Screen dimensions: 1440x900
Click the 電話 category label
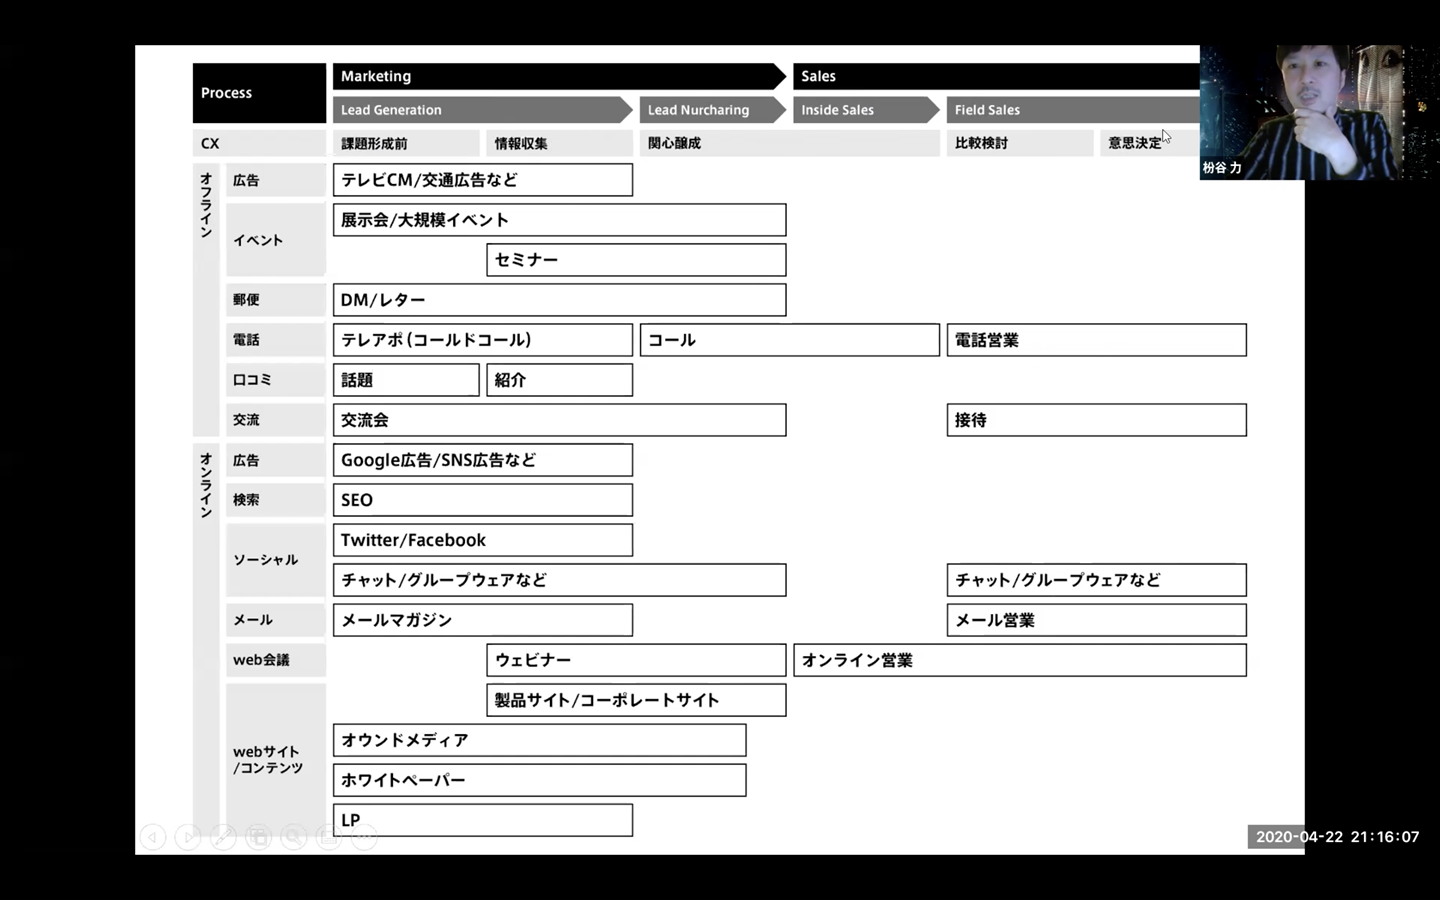pyautogui.click(x=276, y=340)
